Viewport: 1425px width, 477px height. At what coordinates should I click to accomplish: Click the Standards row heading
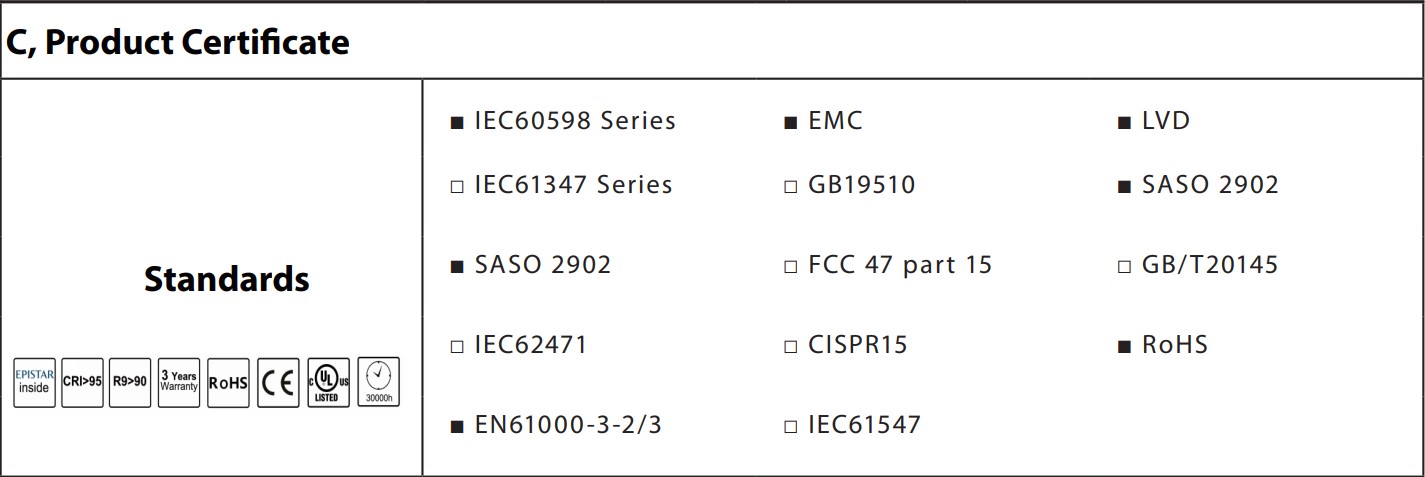226,279
